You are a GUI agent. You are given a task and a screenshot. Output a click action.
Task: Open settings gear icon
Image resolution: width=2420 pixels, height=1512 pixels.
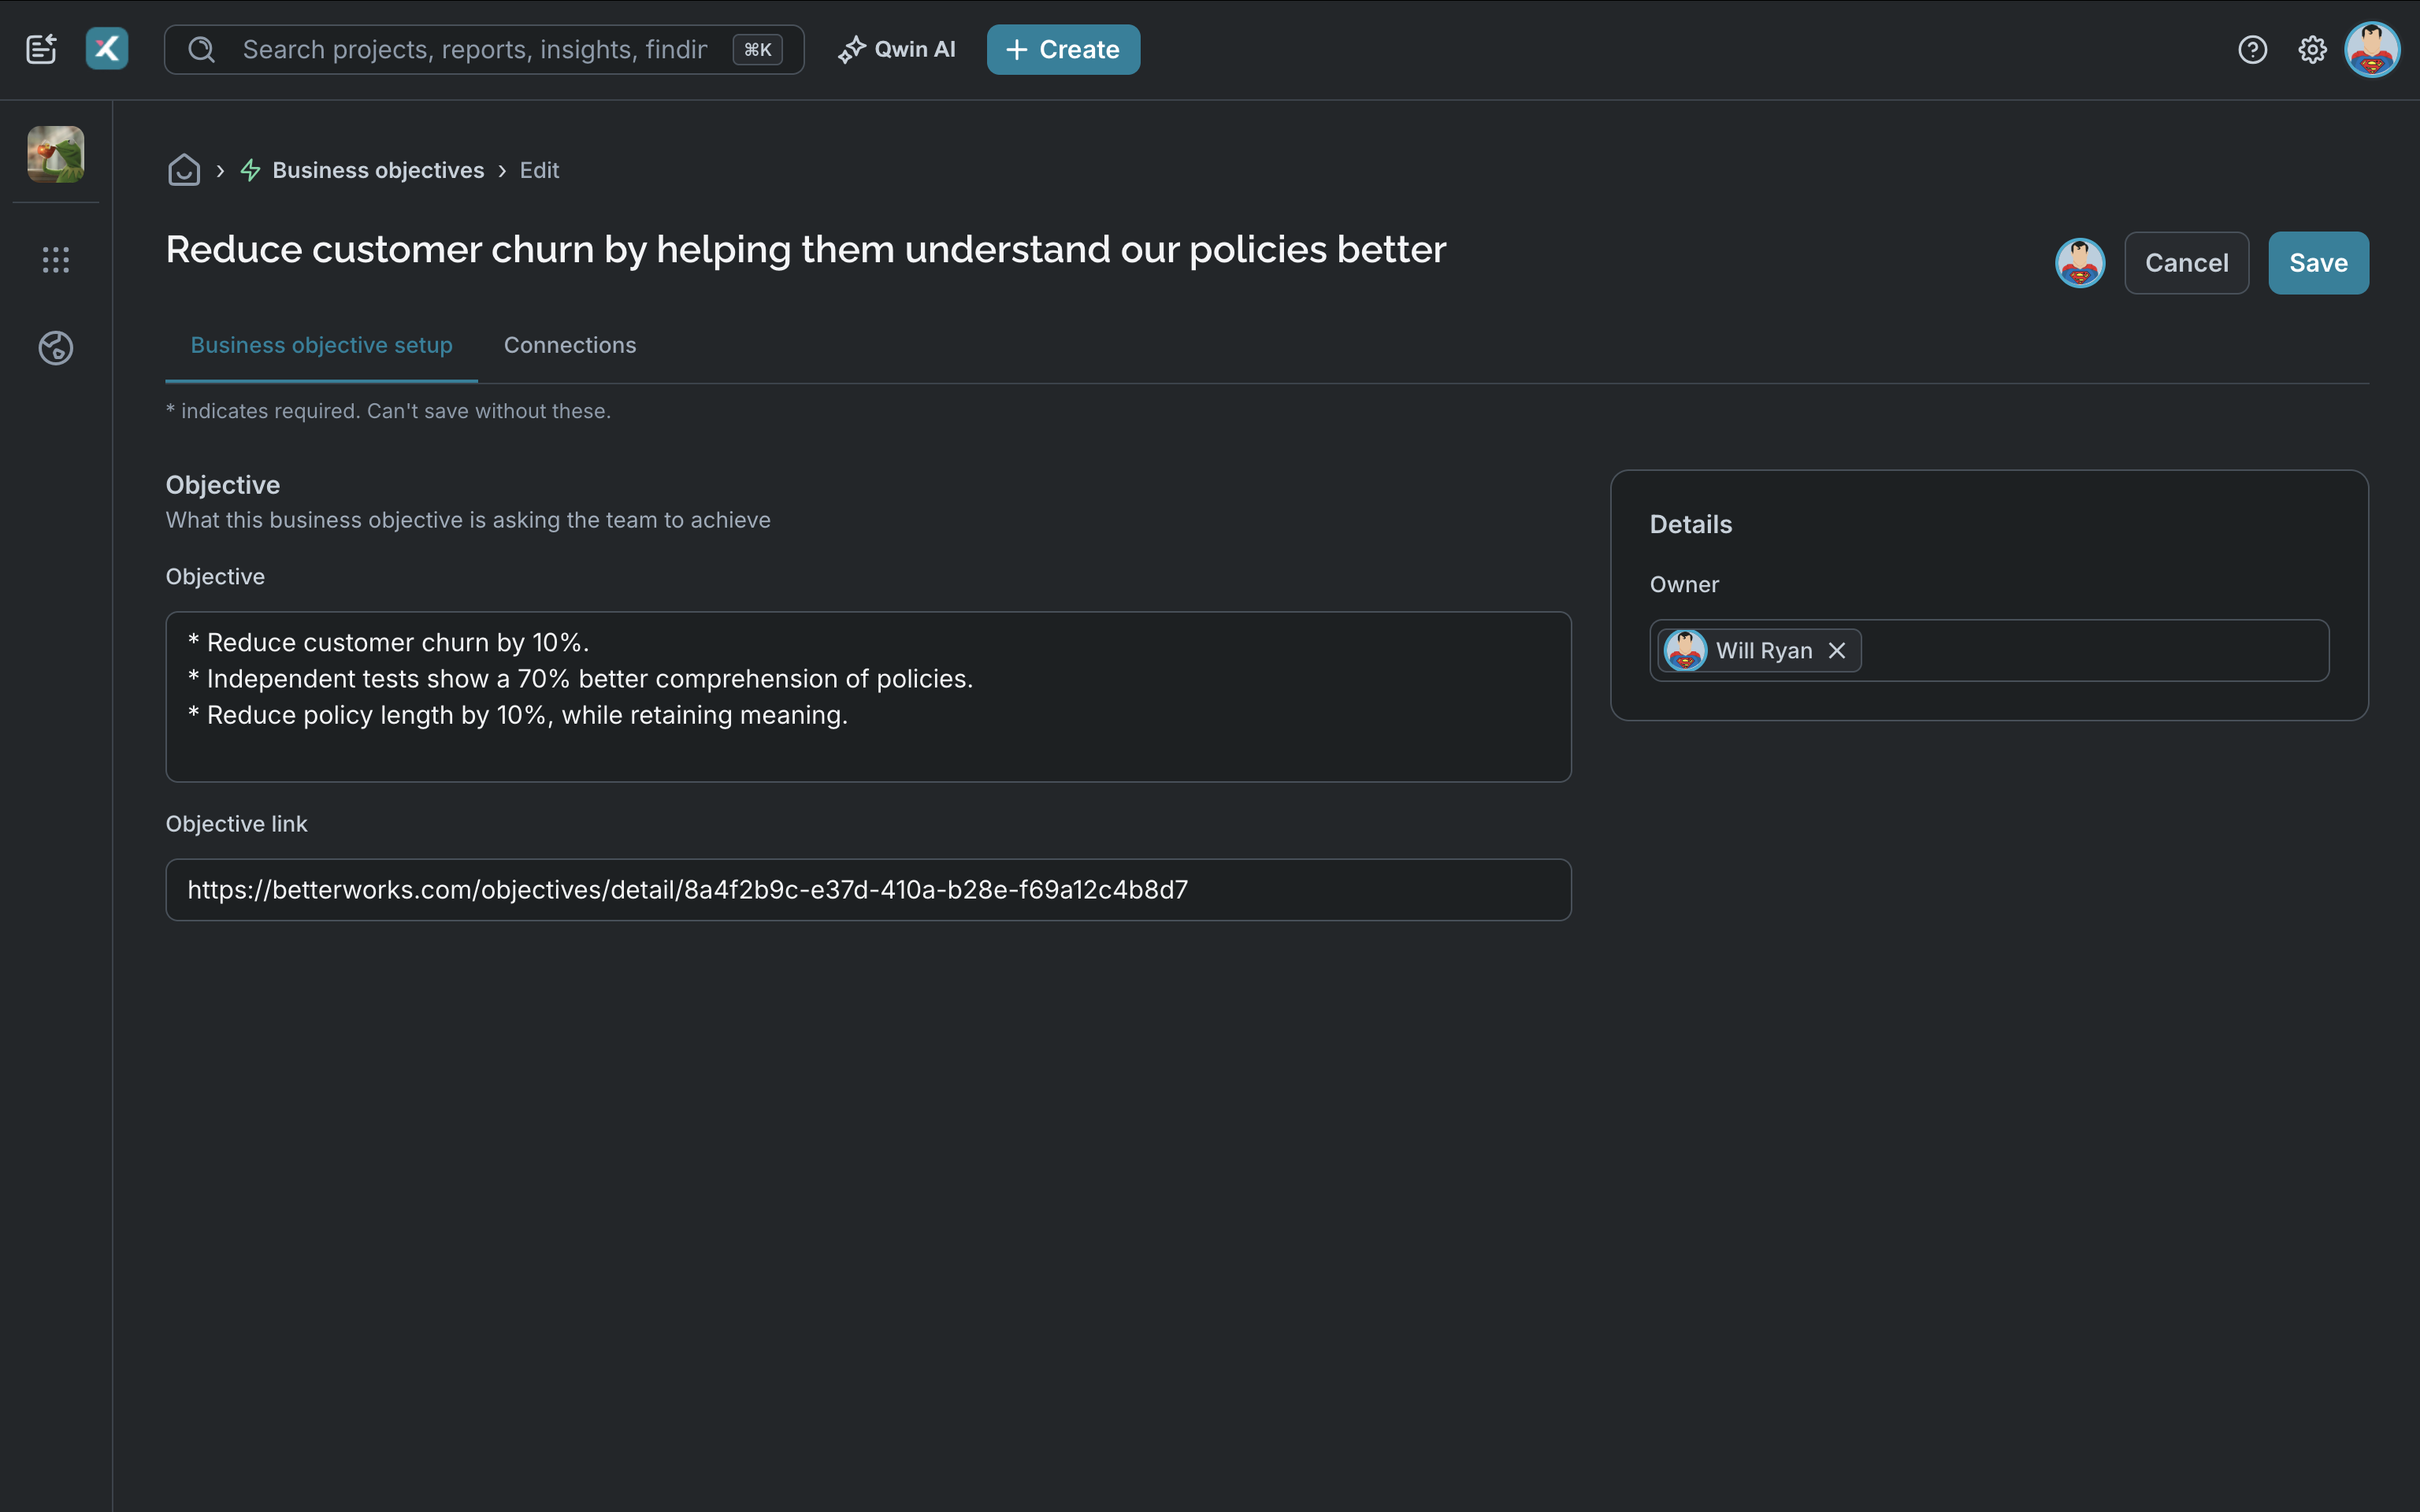[2312, 49]
